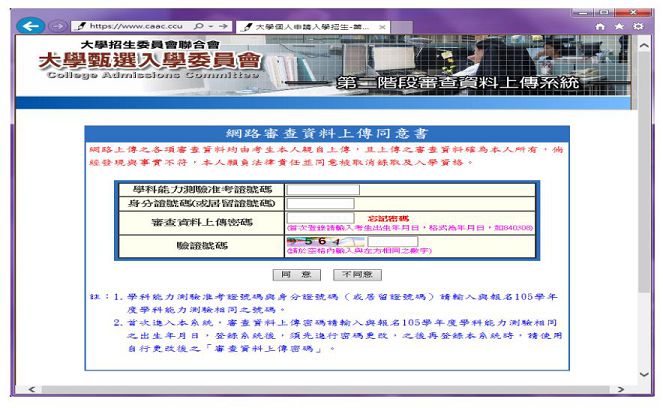
Task: Click the go arrow in the address bar
Action: point(224,26)
